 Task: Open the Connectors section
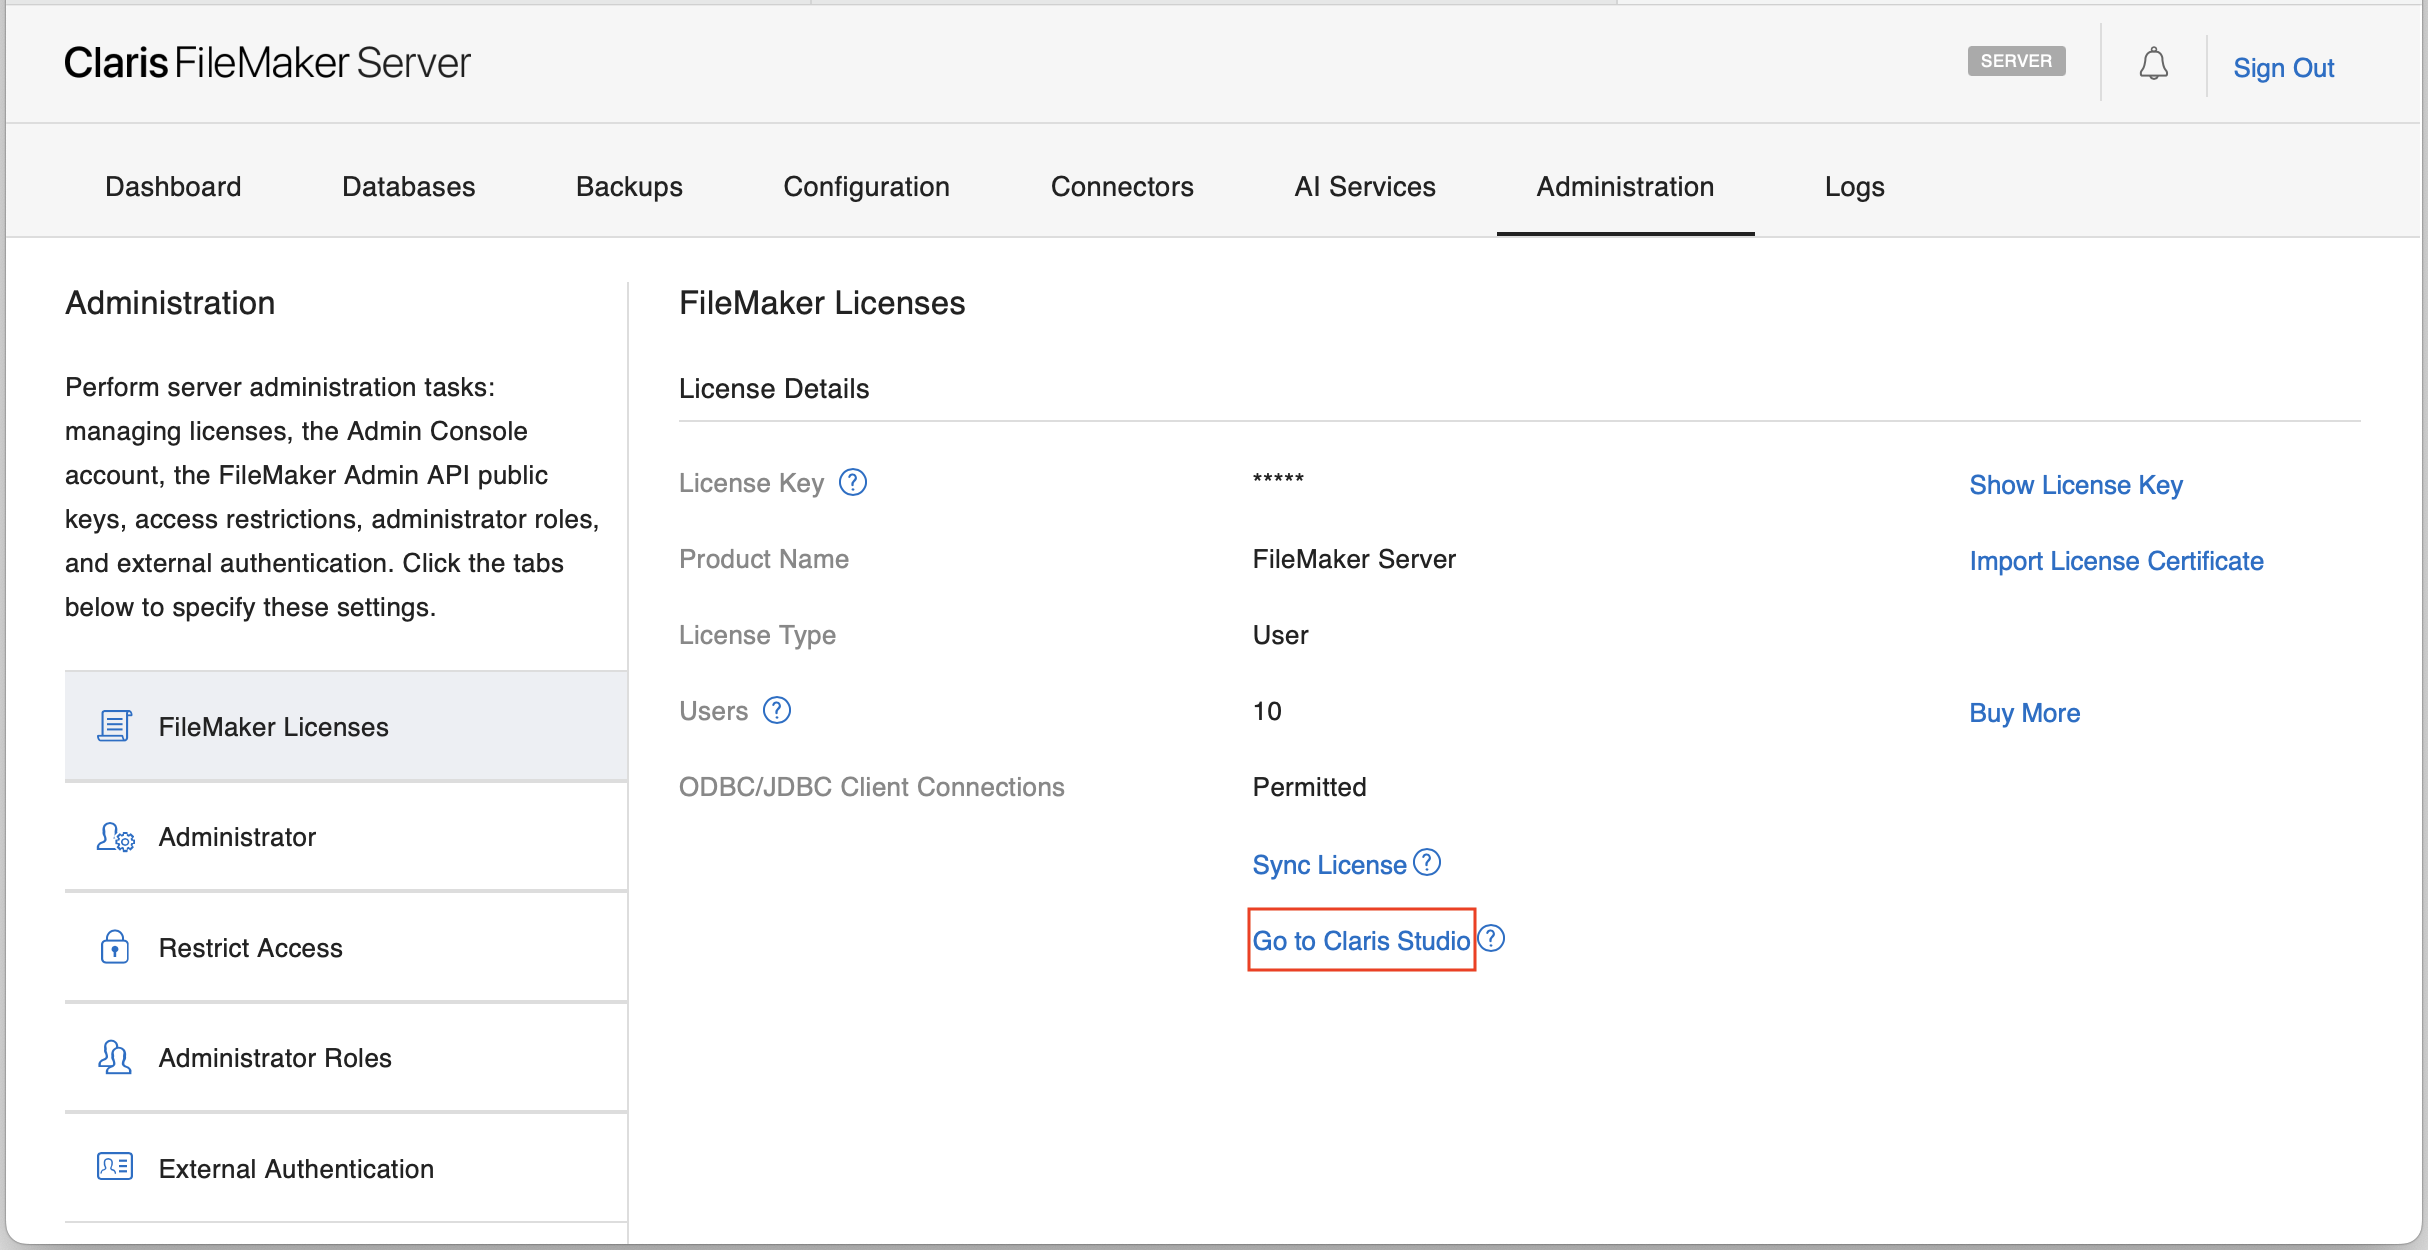(1122, 186)
